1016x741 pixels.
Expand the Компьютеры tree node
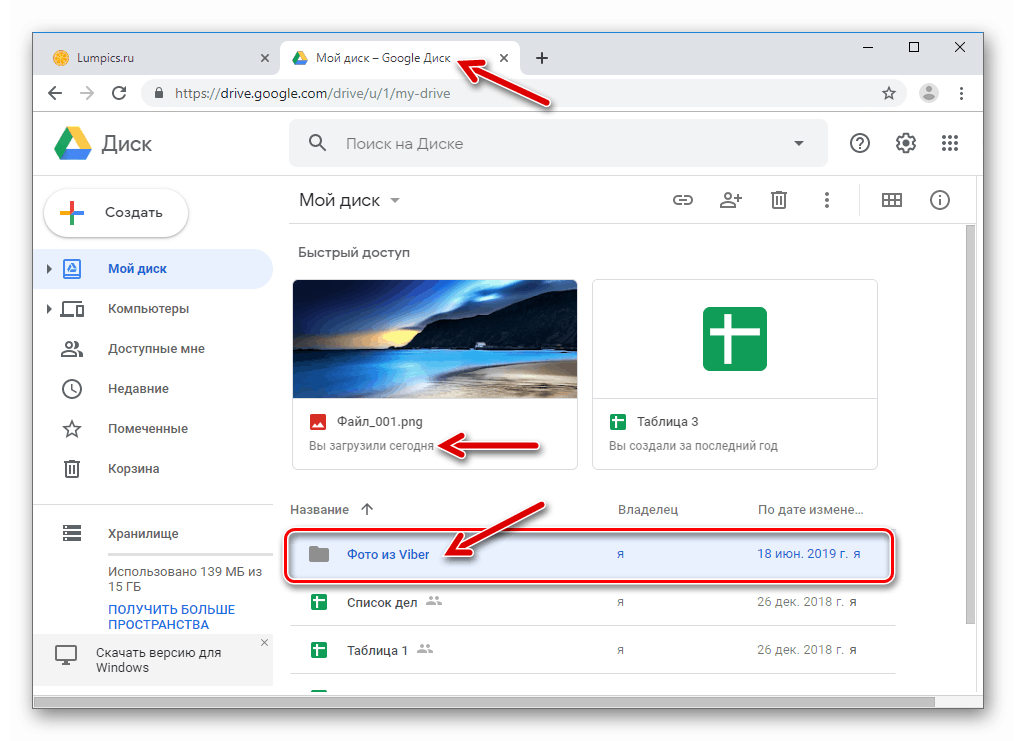pyautogui.click(x=49, y=309)
